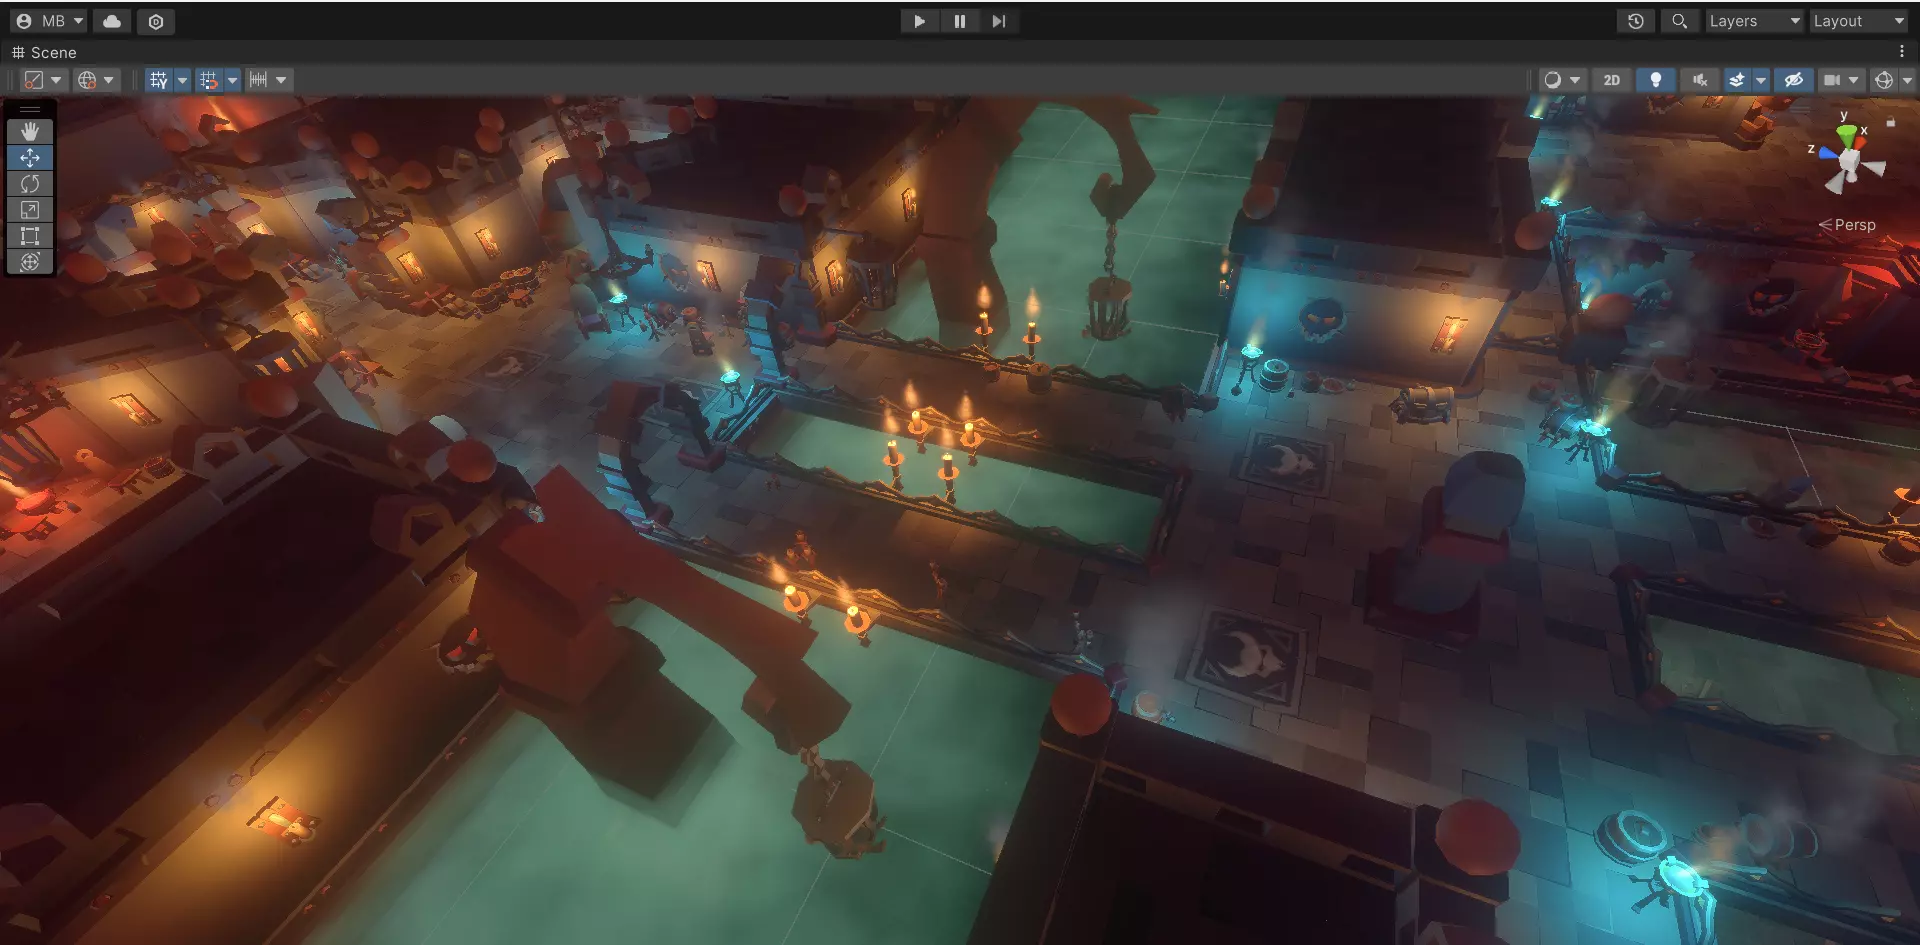Toggle hidden objects visibility
This screenshot has height=945, width=1920.
click(x=1794, y=80)
